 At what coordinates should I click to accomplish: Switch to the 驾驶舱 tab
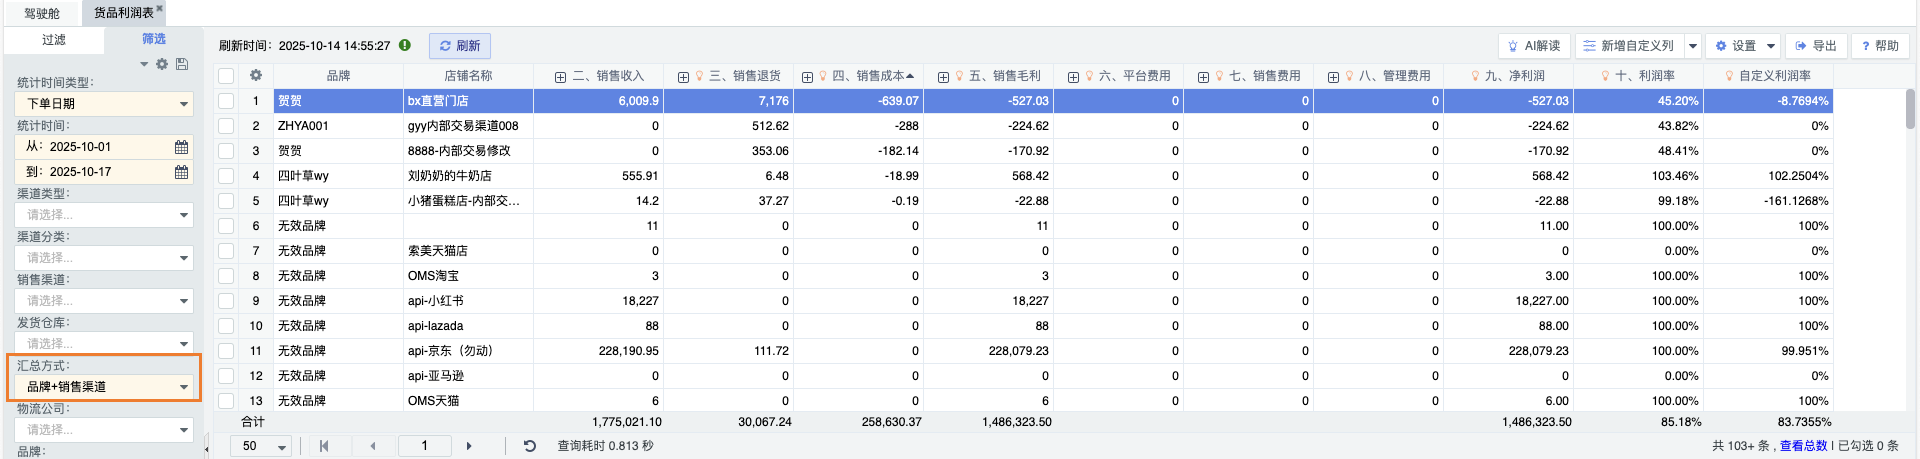coord(42,13)
